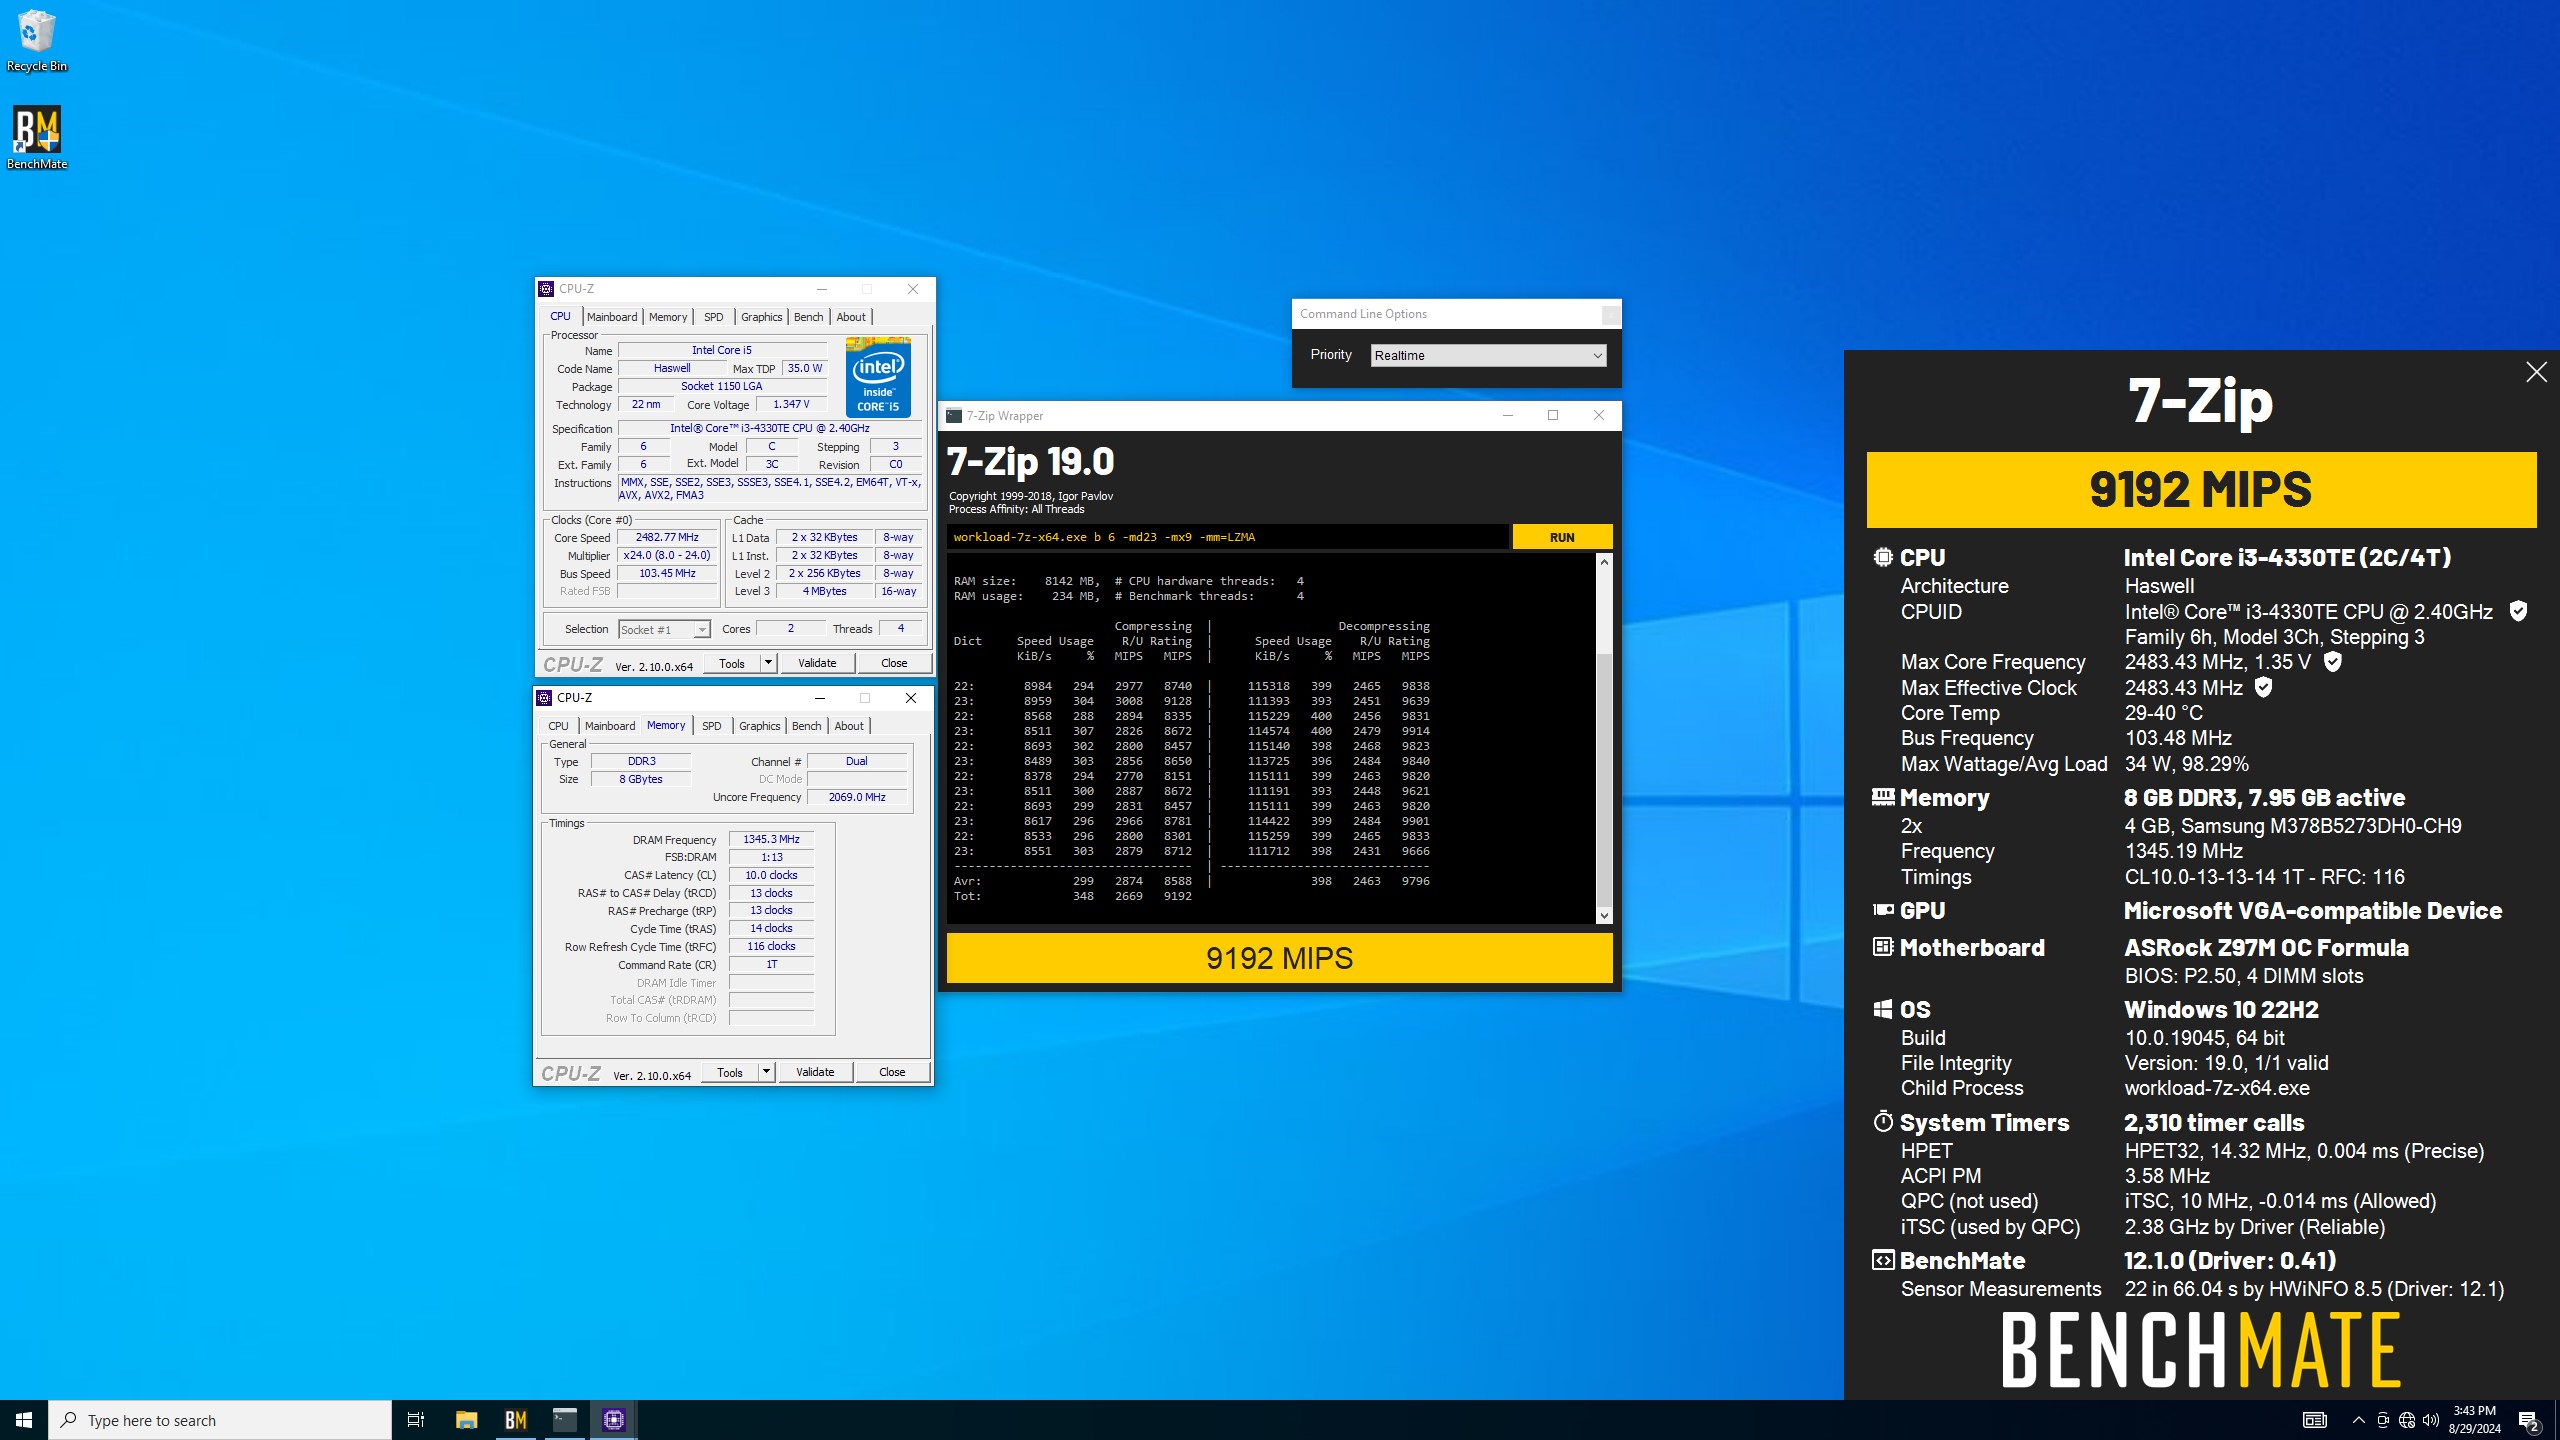Viewport: 2560px width, 1440px height.
Task: Click the Intel Core i5 logo in CPU-Z
Action: coord(878,377)
